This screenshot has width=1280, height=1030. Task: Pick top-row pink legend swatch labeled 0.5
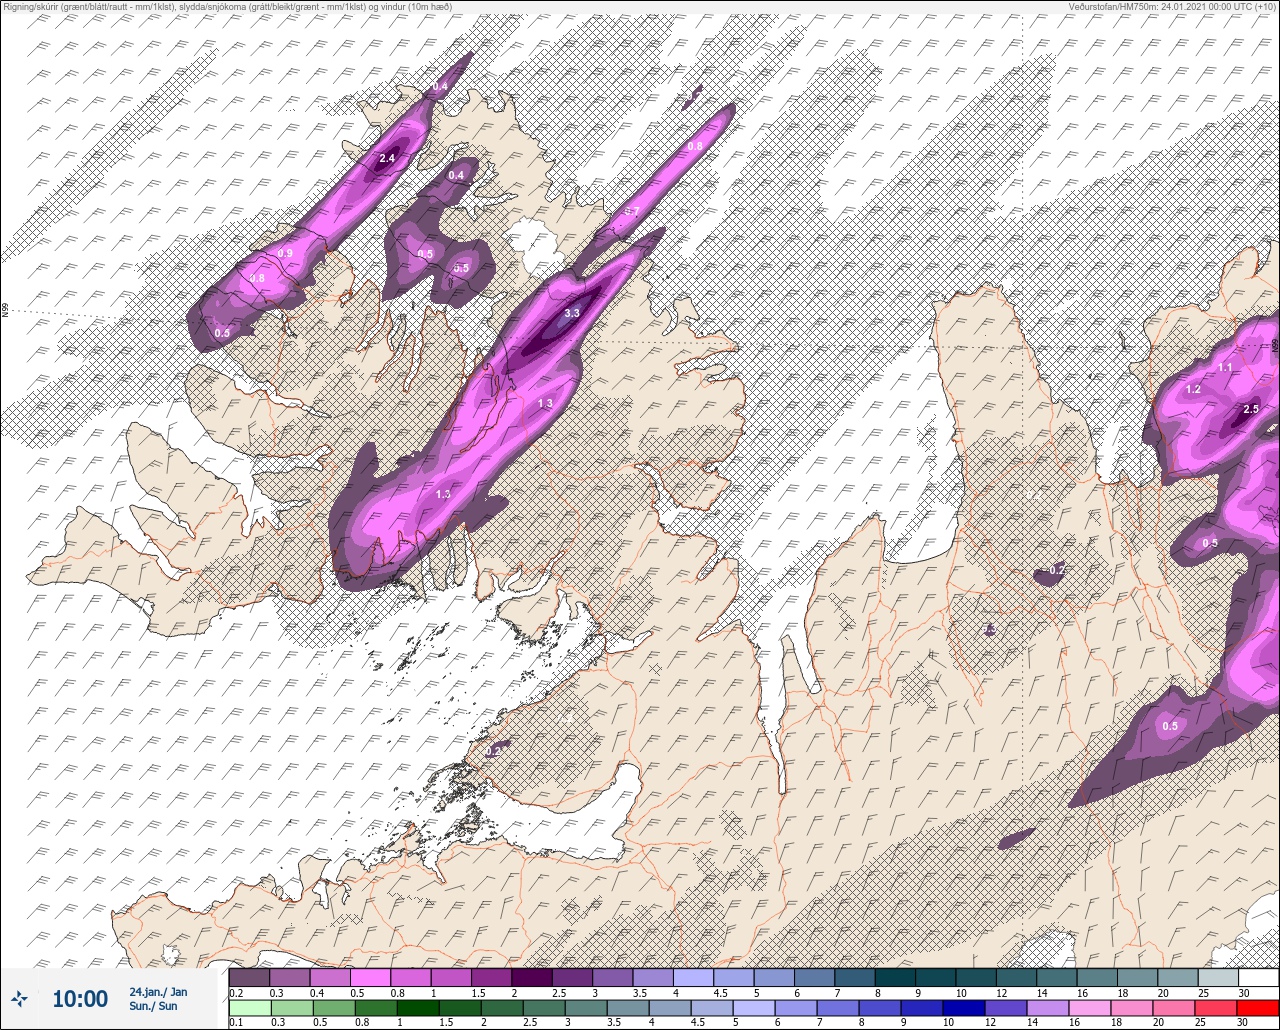click(x=370, y=977)
